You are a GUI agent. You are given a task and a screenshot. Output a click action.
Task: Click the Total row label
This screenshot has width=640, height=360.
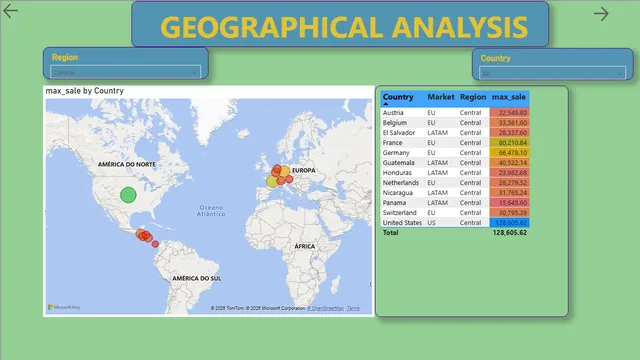point(390,233)
